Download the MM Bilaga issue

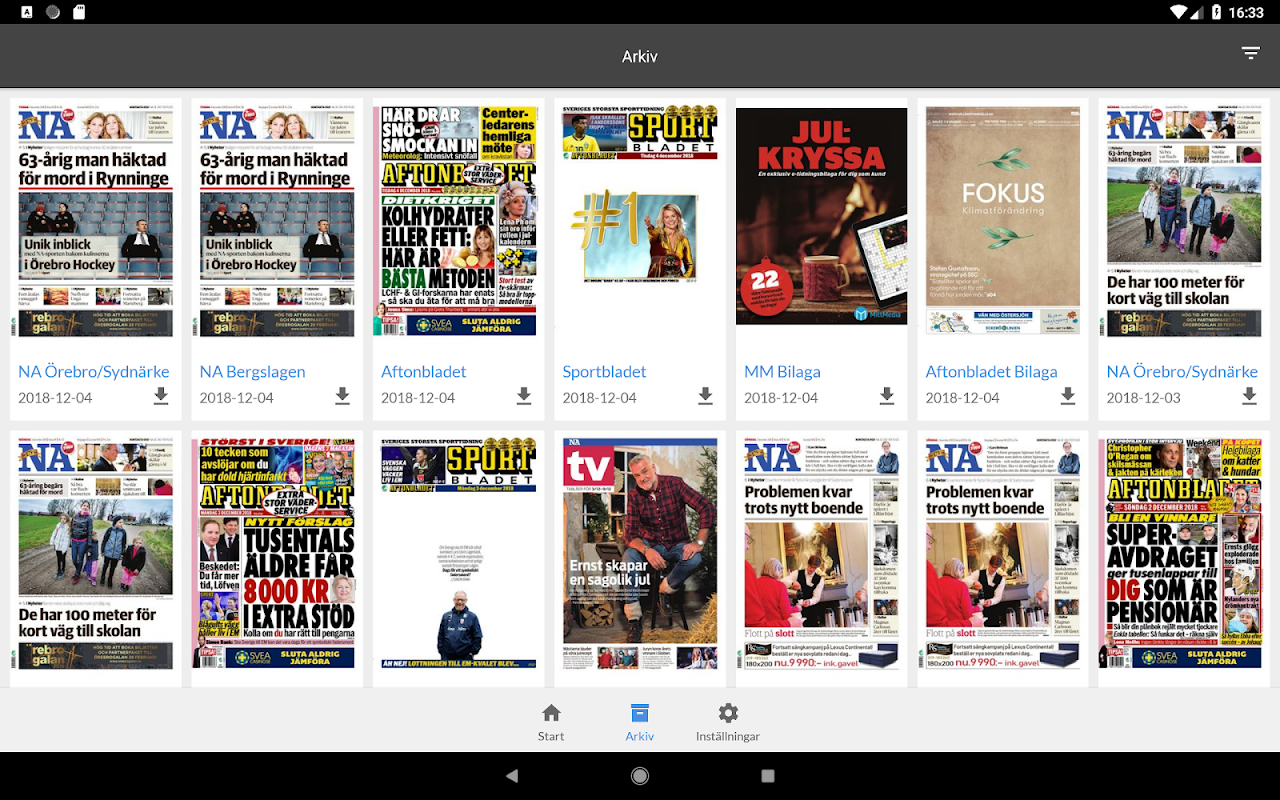pyautogui.click(x=887, y=397)
